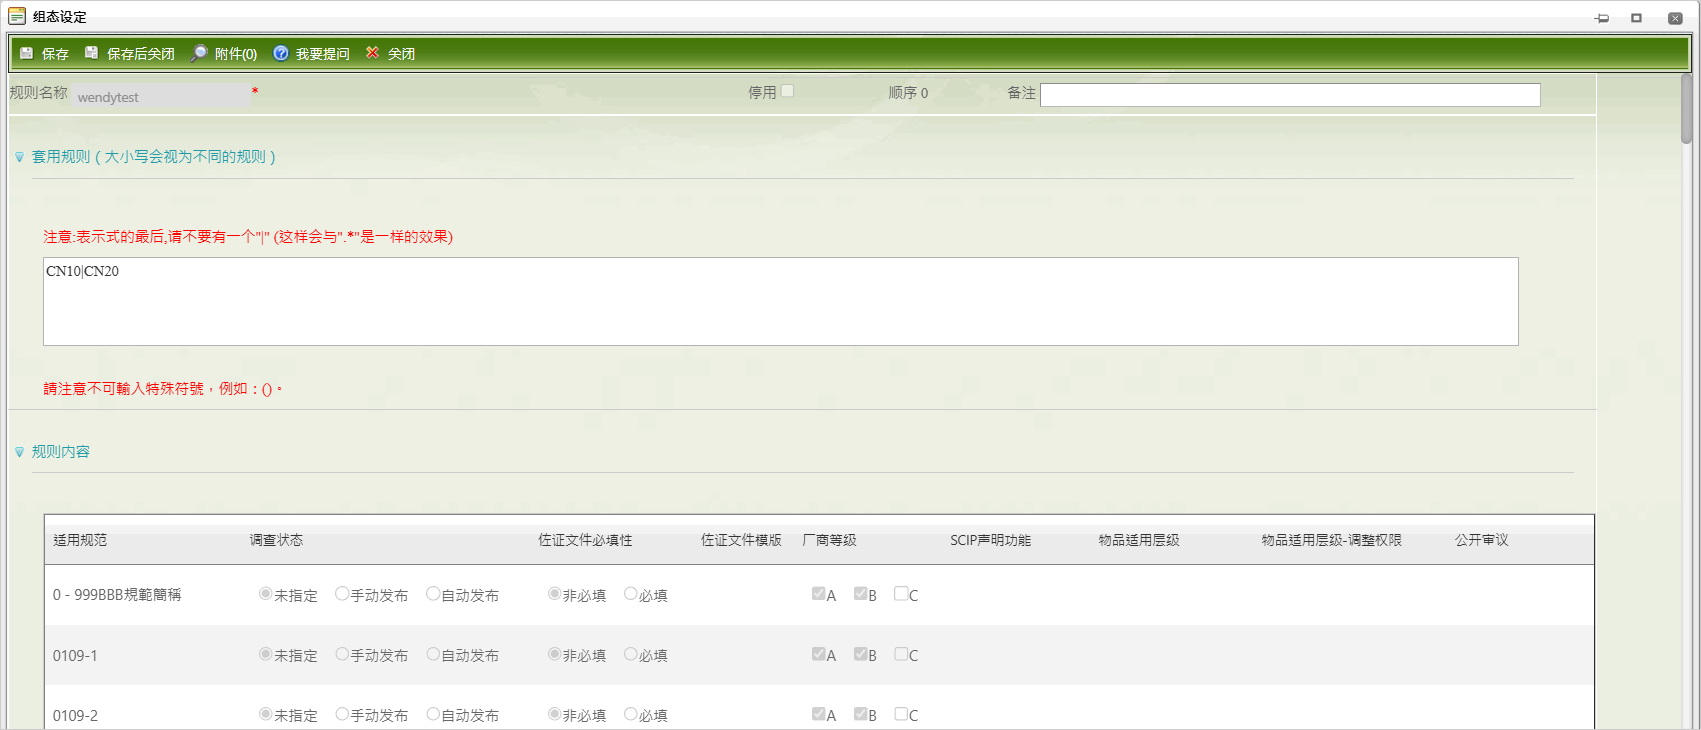
Task: Collapse the 套用规则 section arrow
Action: click(19, 157)
